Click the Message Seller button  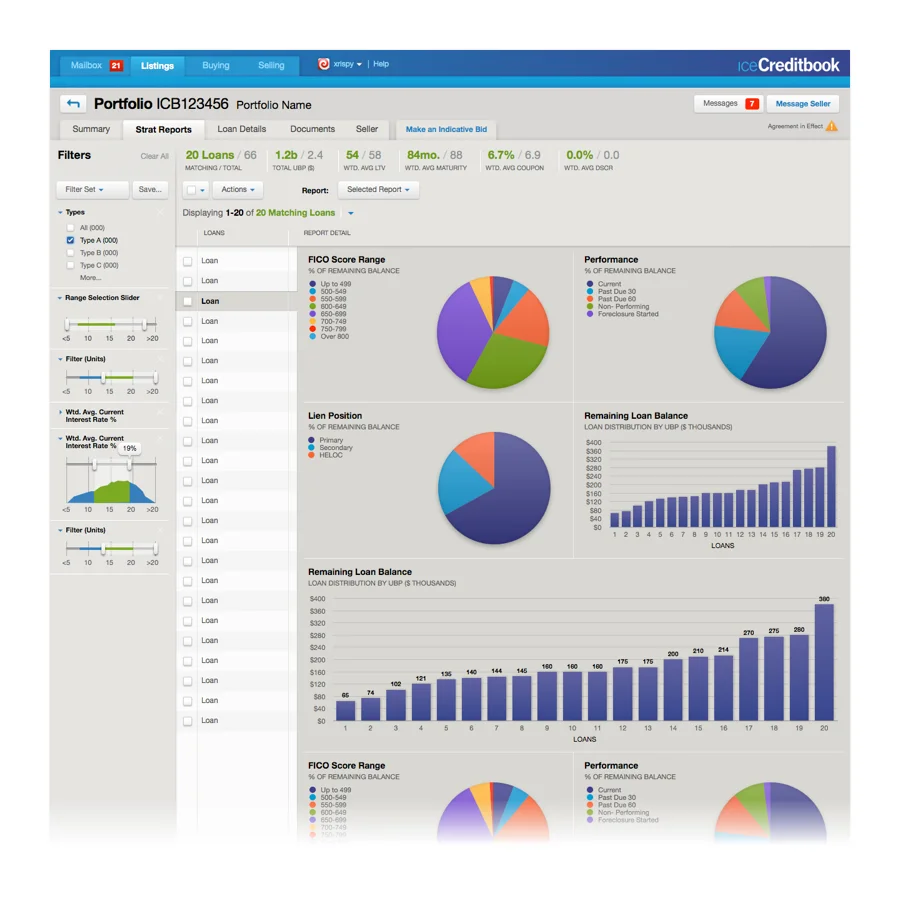coord(803,104)
